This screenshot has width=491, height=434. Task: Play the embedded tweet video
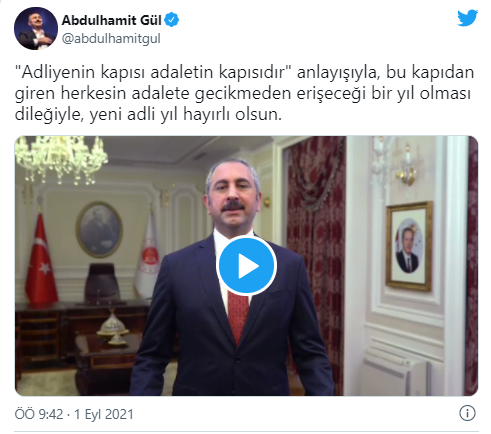click(x=246, y=265)
